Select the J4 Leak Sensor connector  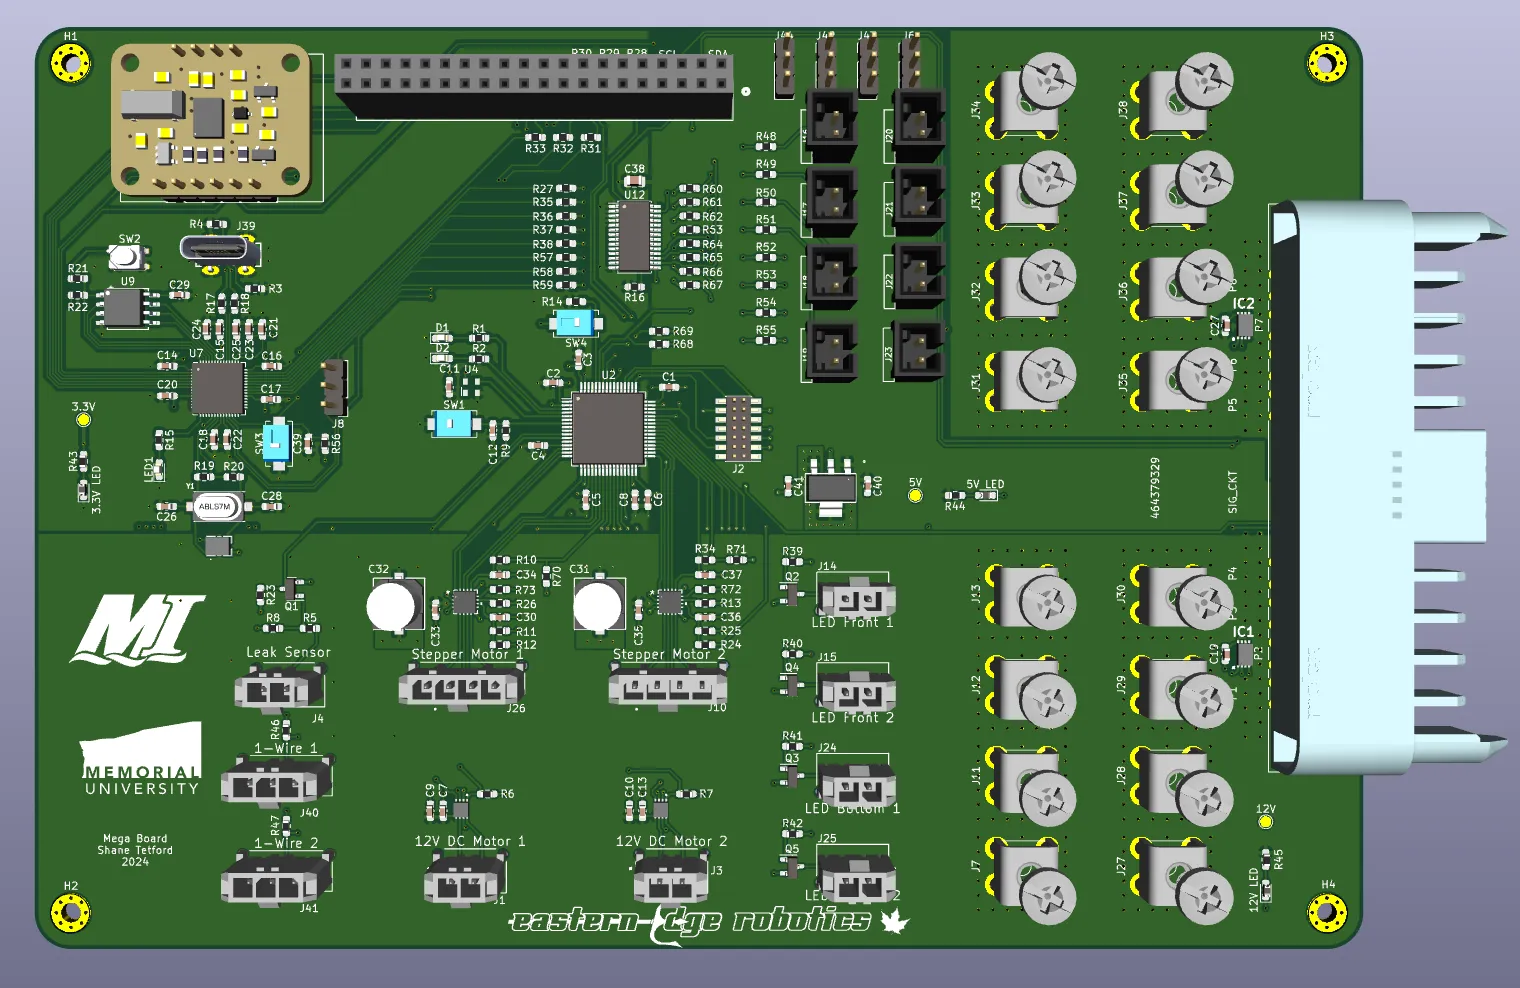click(x=279, y=689)
